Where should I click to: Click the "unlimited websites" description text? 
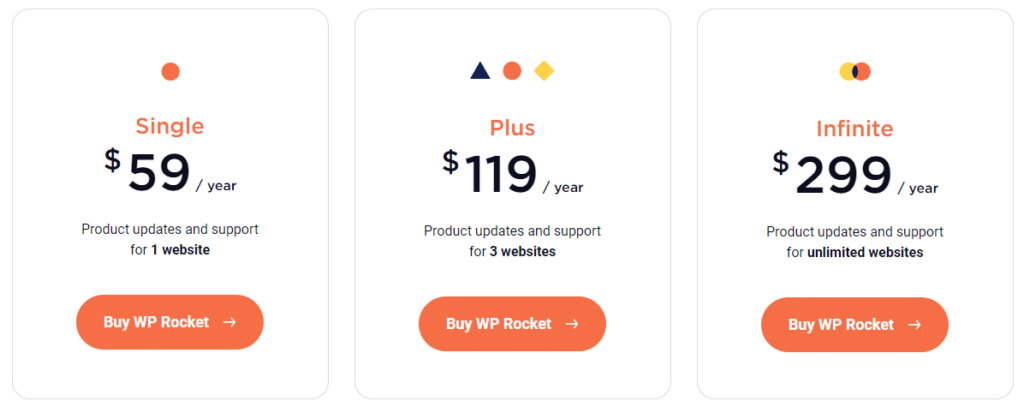pyautogui.click(x=866, y=253)
